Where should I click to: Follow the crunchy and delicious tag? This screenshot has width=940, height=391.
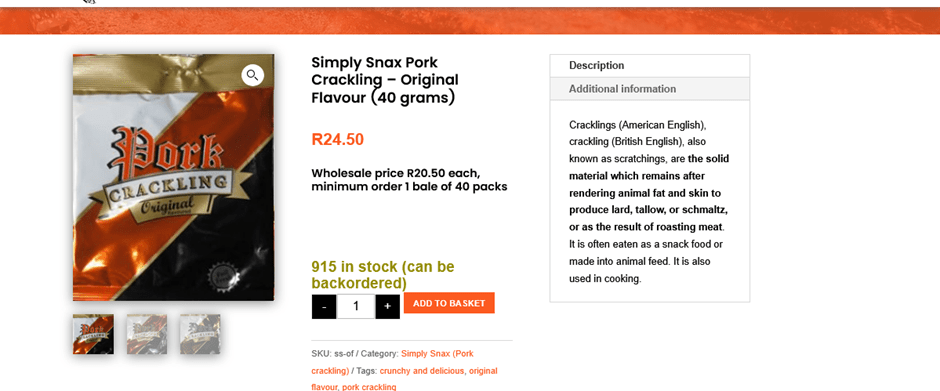(421, 371)
